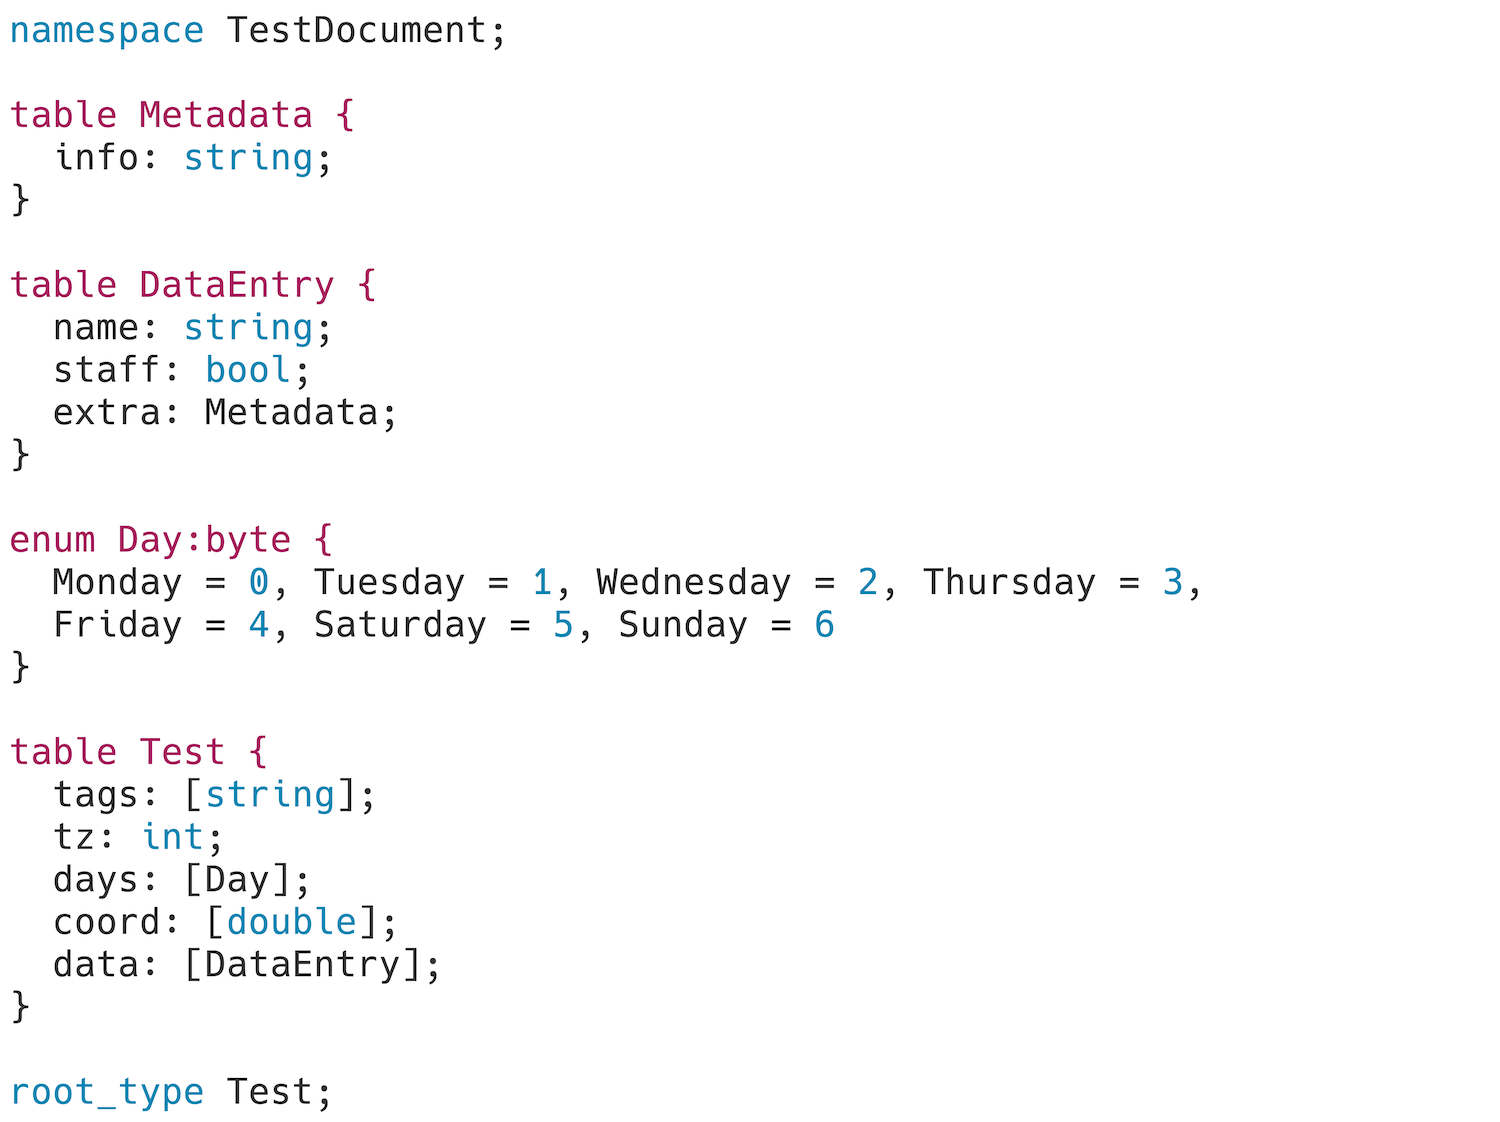Click the tags field name
This screenshot has height=1122, width=1500.
click(95, 795)
